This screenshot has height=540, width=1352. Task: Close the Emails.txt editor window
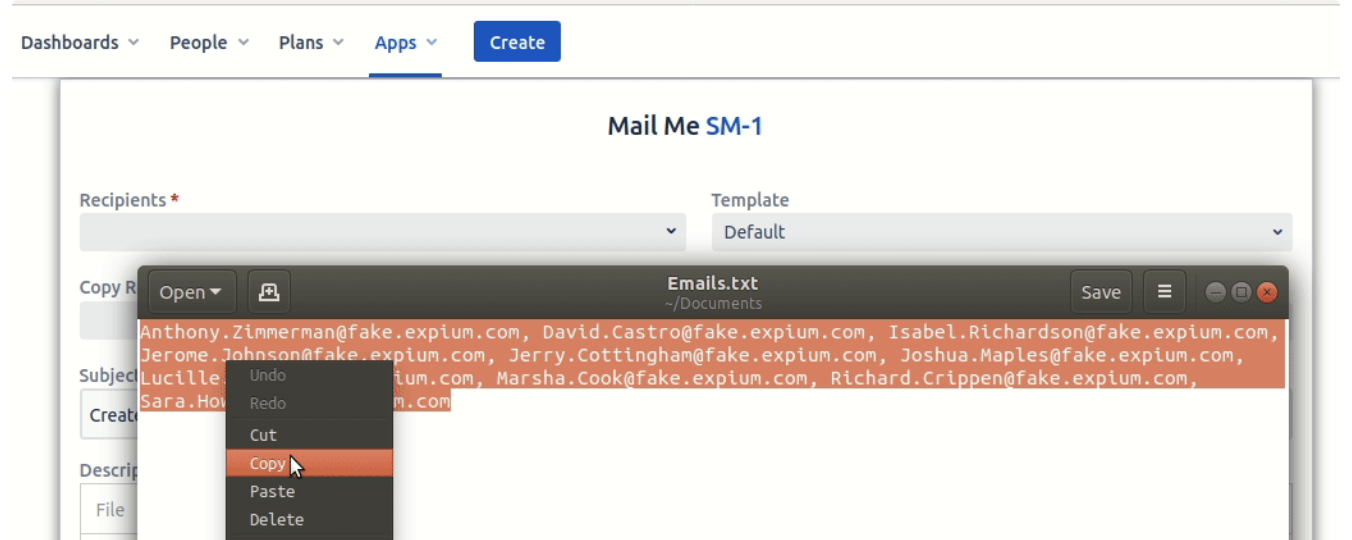pyautogui.click(x=1267, y=292)
